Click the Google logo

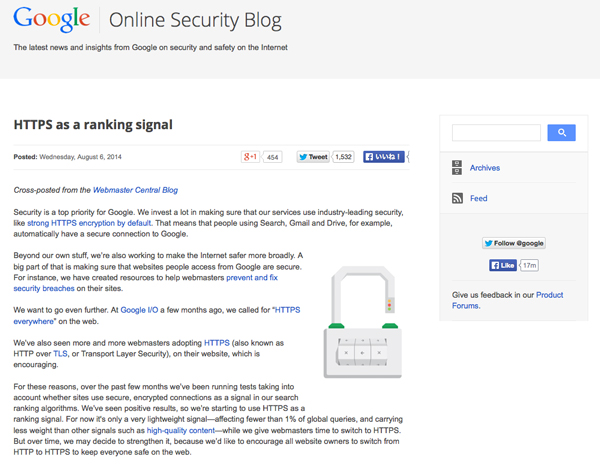click(53, 19)
